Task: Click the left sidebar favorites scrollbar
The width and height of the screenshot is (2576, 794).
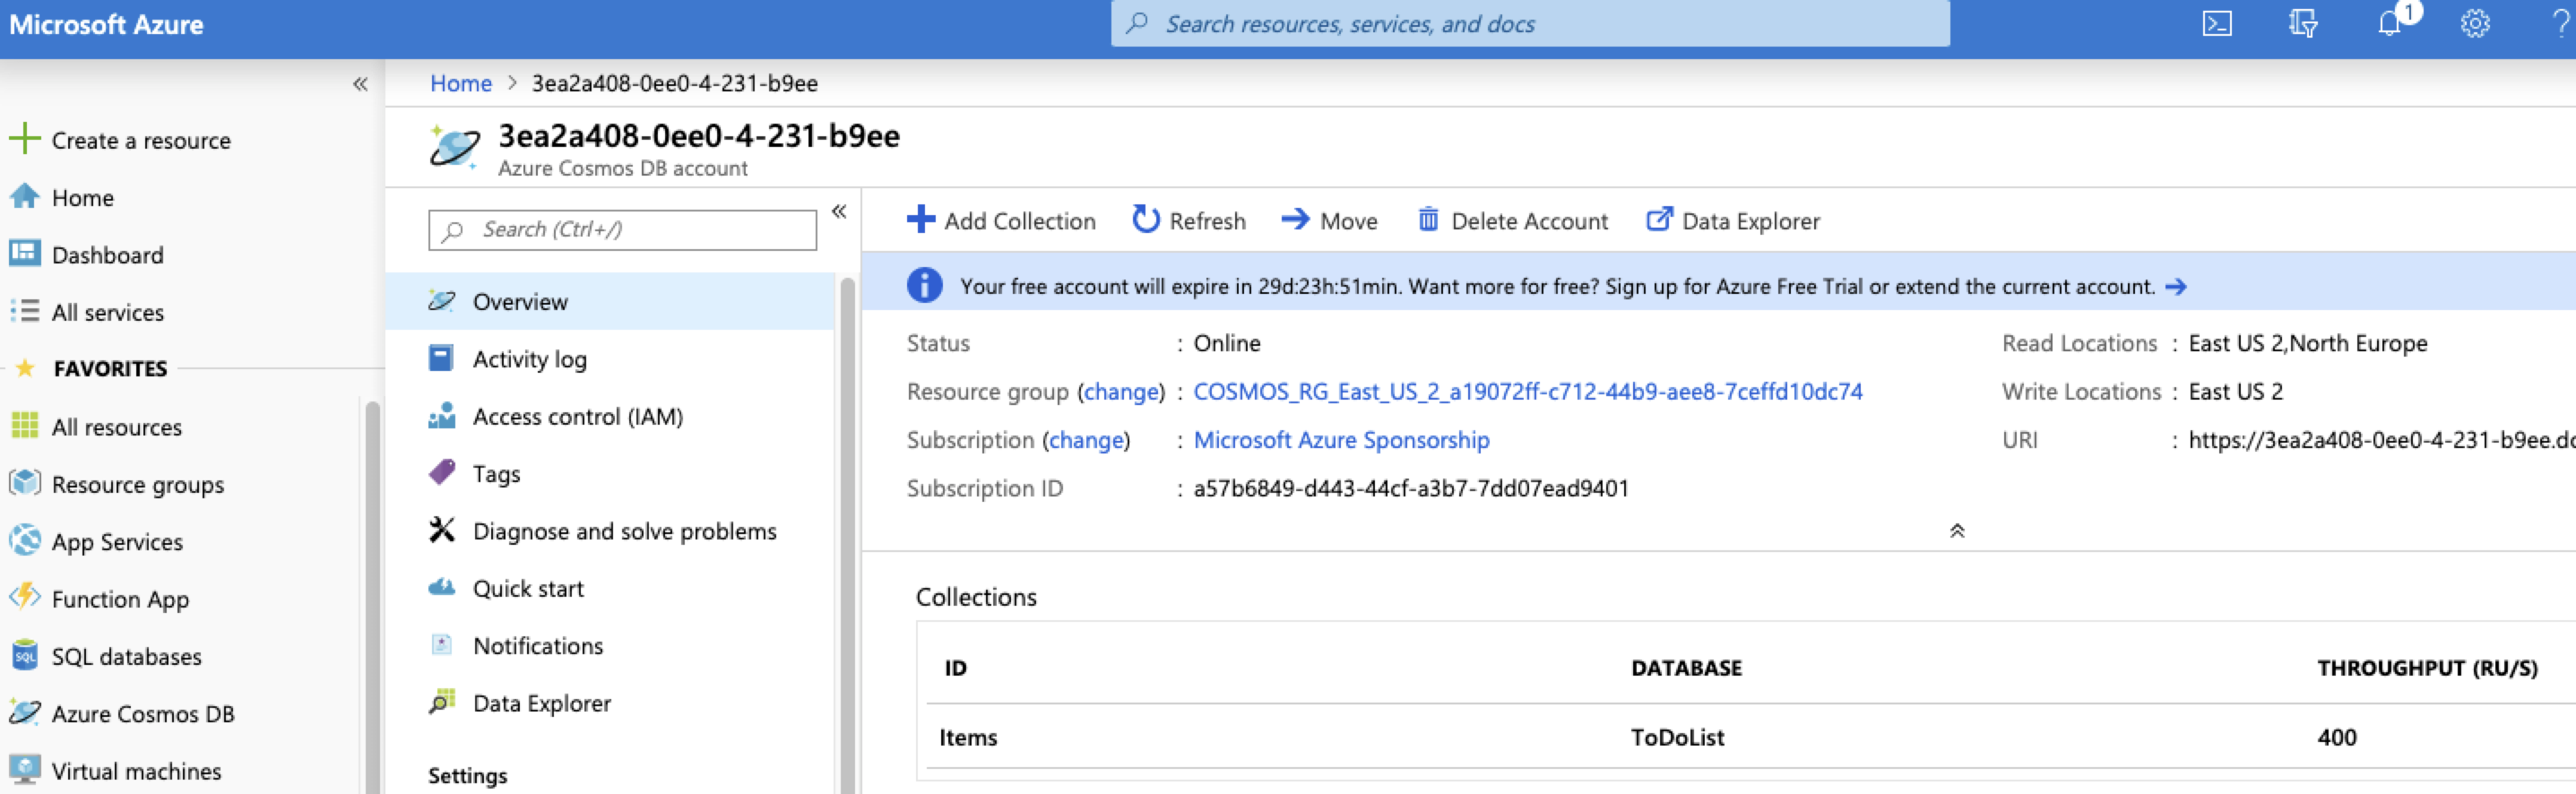Action: pyautogui.click(x=372, y=596)
